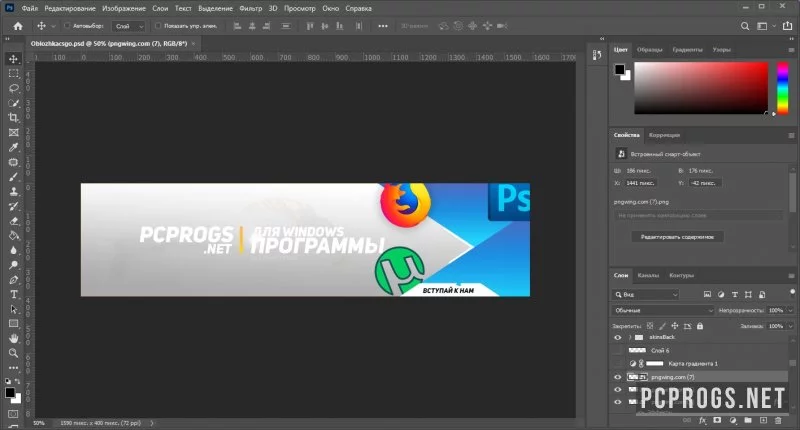Open the Обычные blend mode dropdown
The height and width of the screenshot is (430, 800).
pos(663,310)
